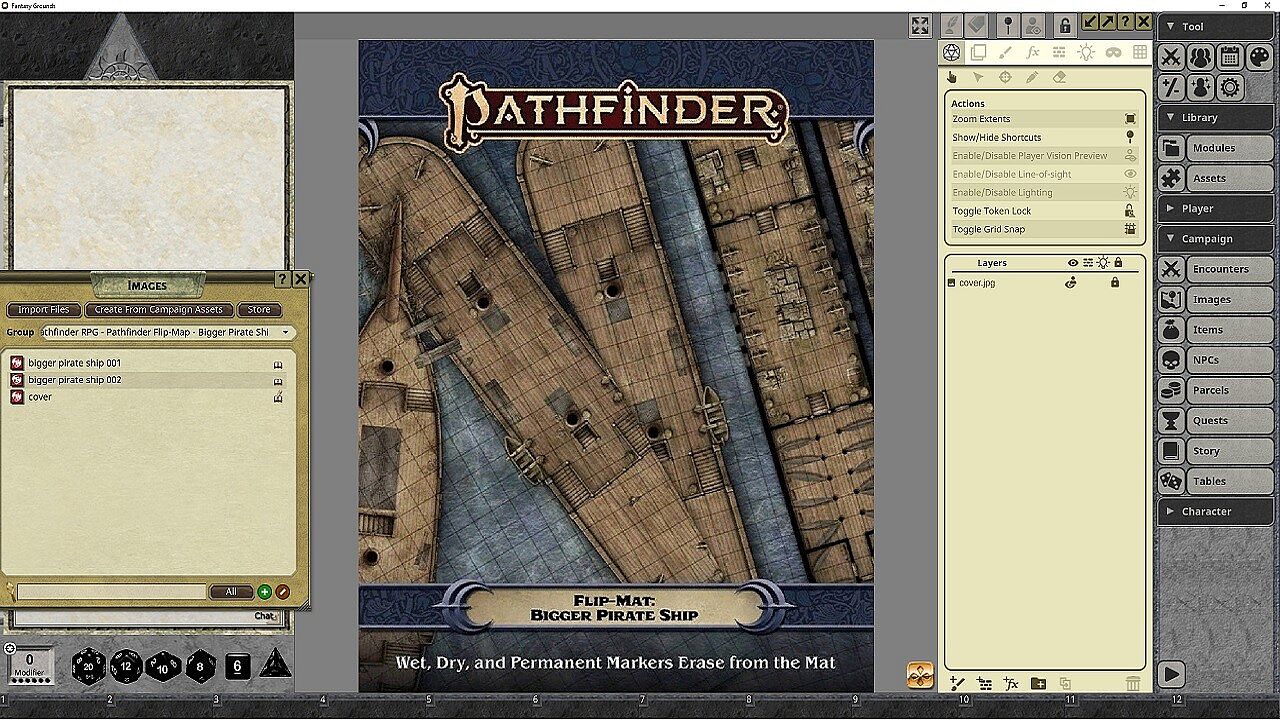Click the delete layer trash icon

[1132, 684]
